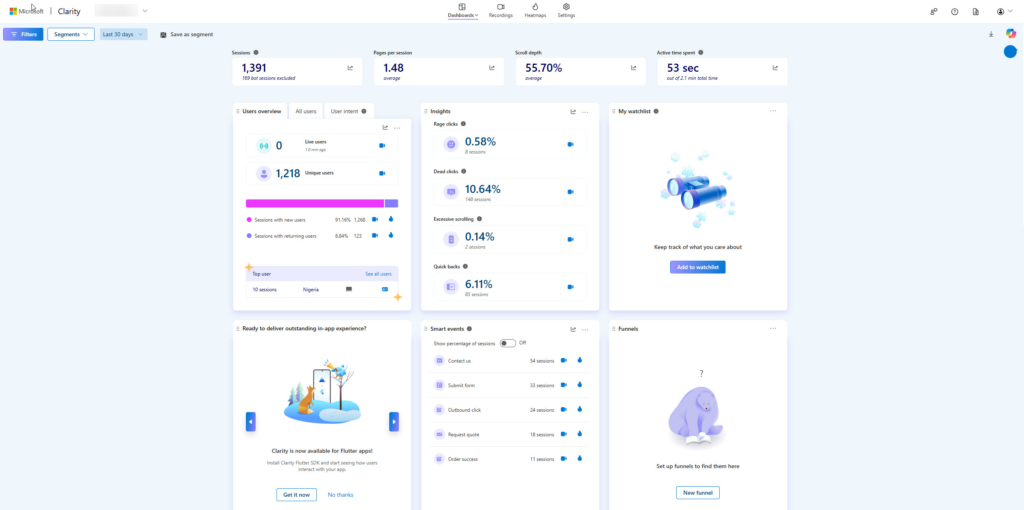Open heatmap for sessions with returning users

point(391,235)
